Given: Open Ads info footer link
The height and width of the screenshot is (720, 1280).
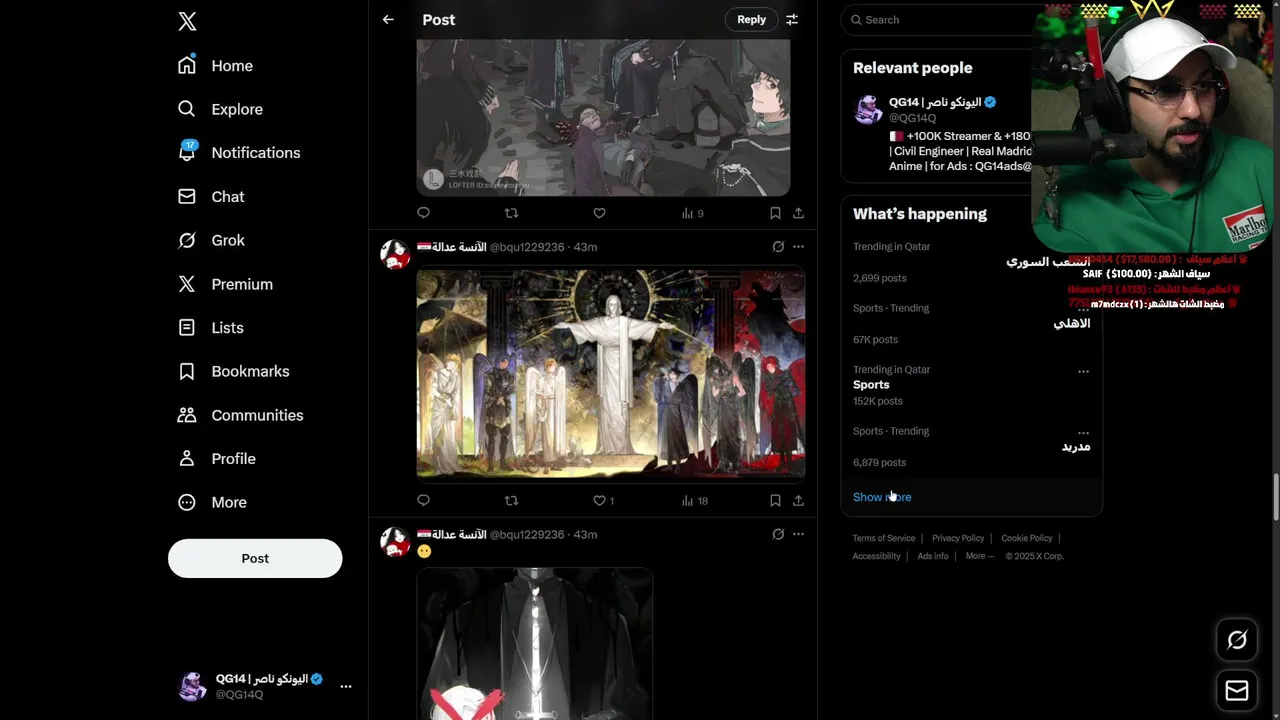Looking at the screenshot, I should [933, 556].
